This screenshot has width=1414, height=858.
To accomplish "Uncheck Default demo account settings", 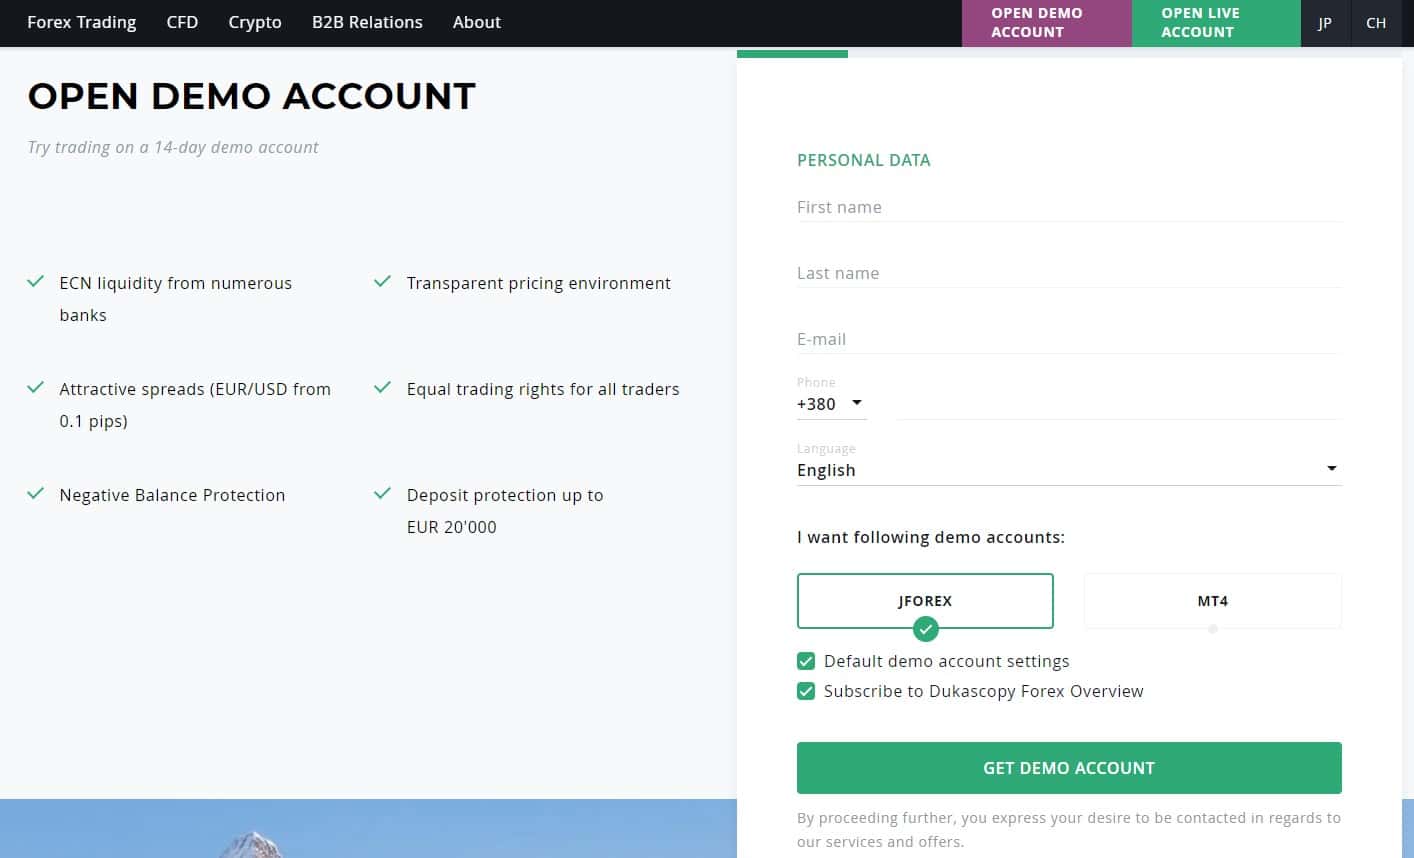I will 806,661.
